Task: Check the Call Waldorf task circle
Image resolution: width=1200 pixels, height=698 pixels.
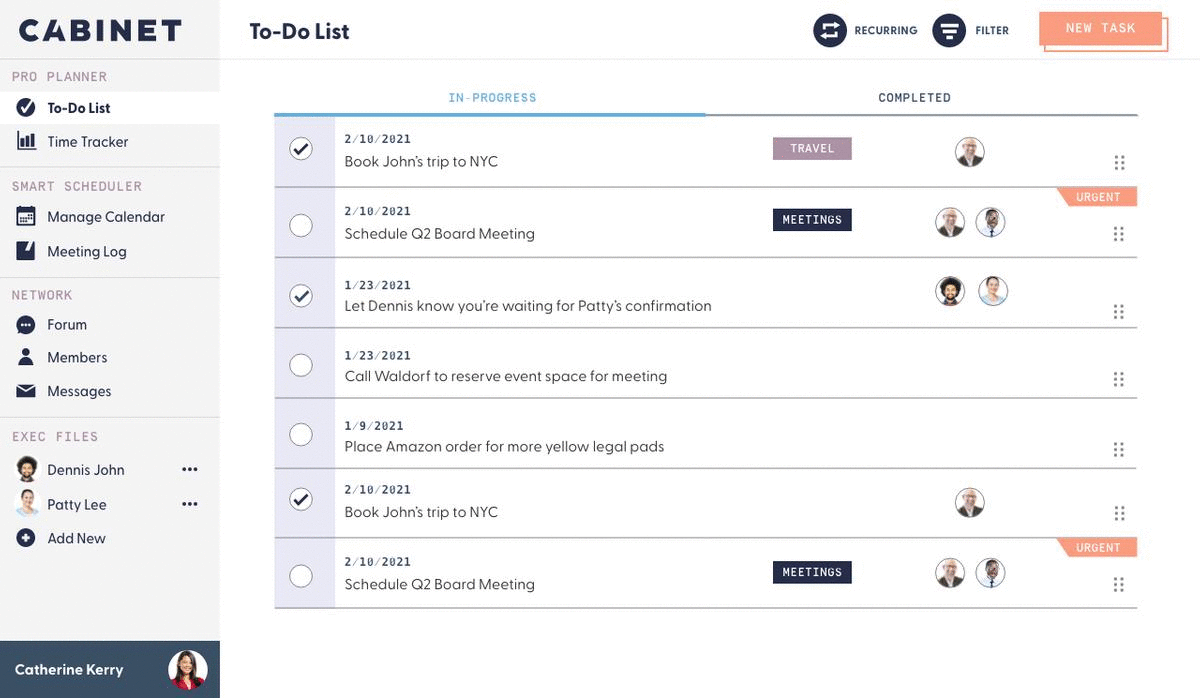Action: coord(301,365)
